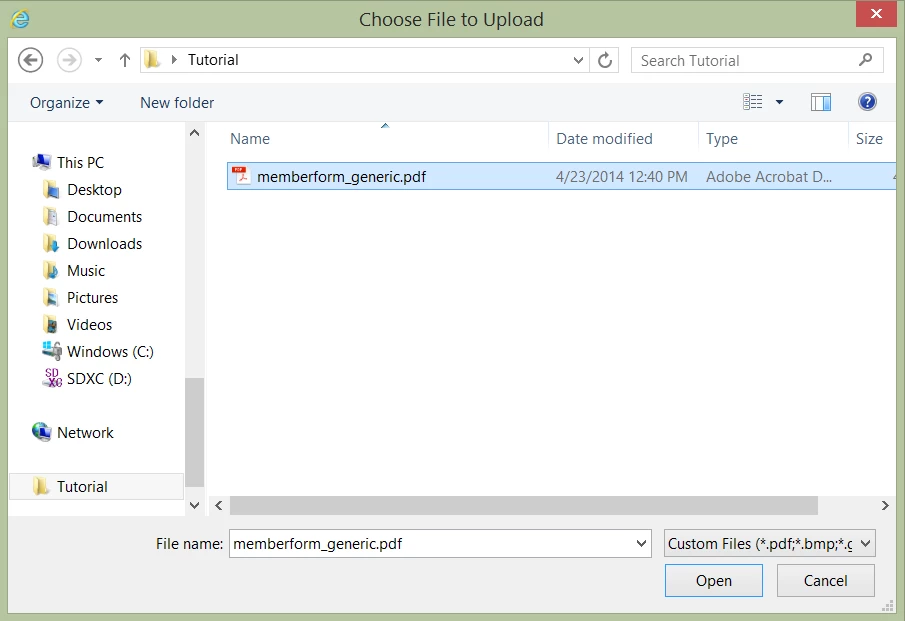Click the Forward navigation arrow
Image resolution: width=905 pixels, height=621 pixels.
69,60
